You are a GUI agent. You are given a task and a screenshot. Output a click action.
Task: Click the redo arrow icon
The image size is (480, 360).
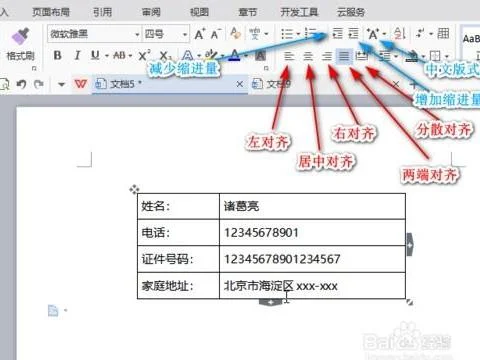[x=39, y=84]
